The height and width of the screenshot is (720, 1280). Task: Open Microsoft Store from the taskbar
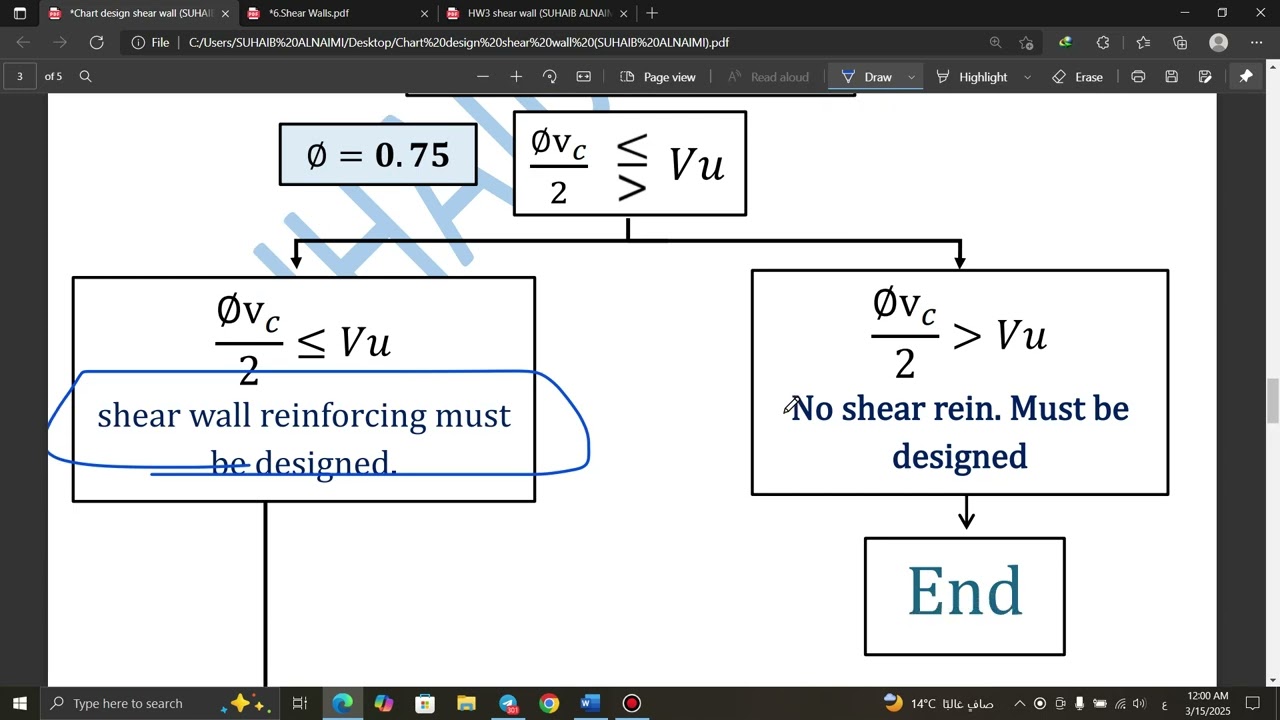pyautogui.click(x=425, y=703)
